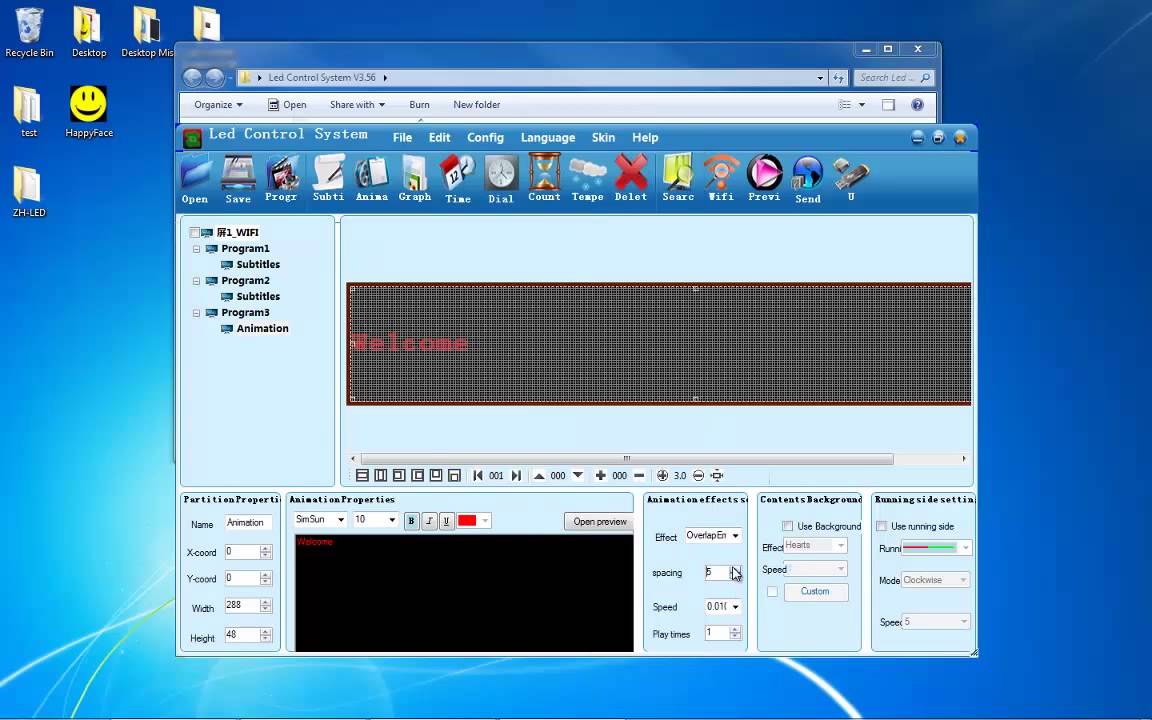Click the plus icon before 000
The width and height of the screenshot is (1152, 720).
(x=600, y=475)
